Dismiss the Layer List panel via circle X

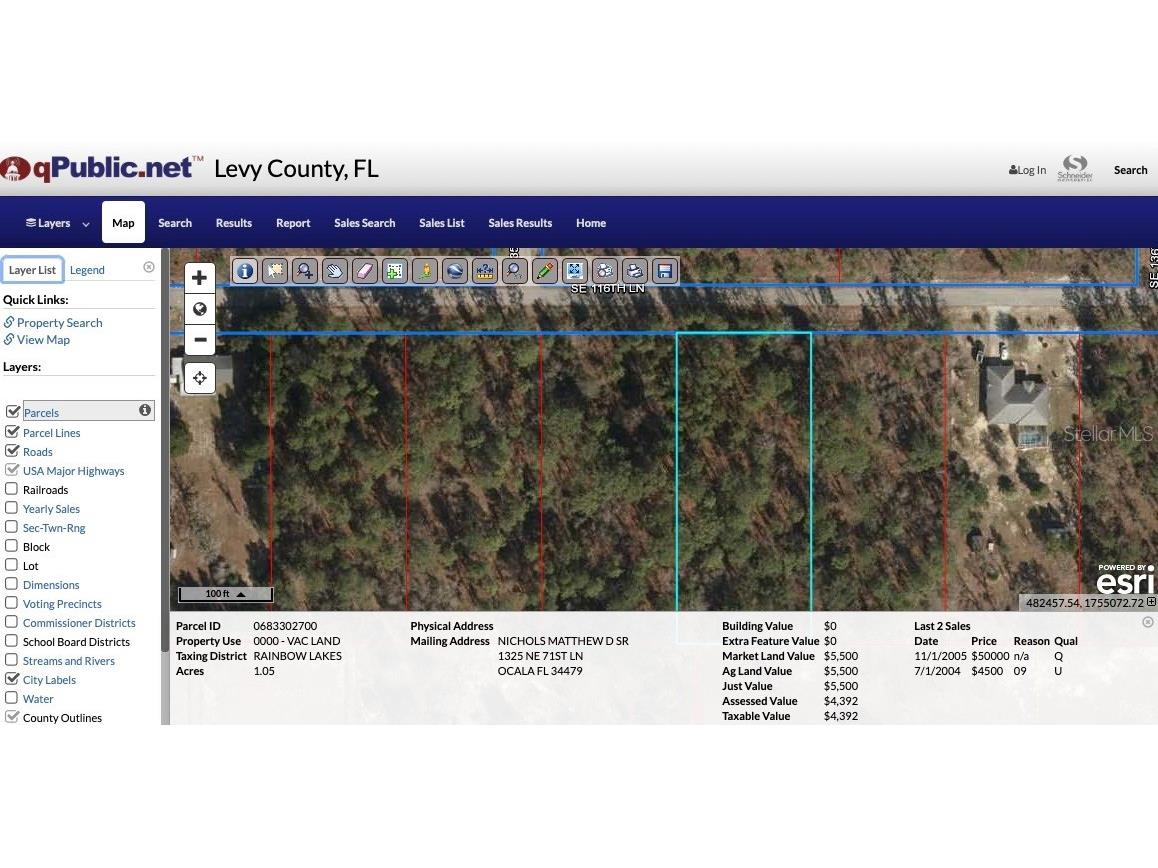pos(148,266)
